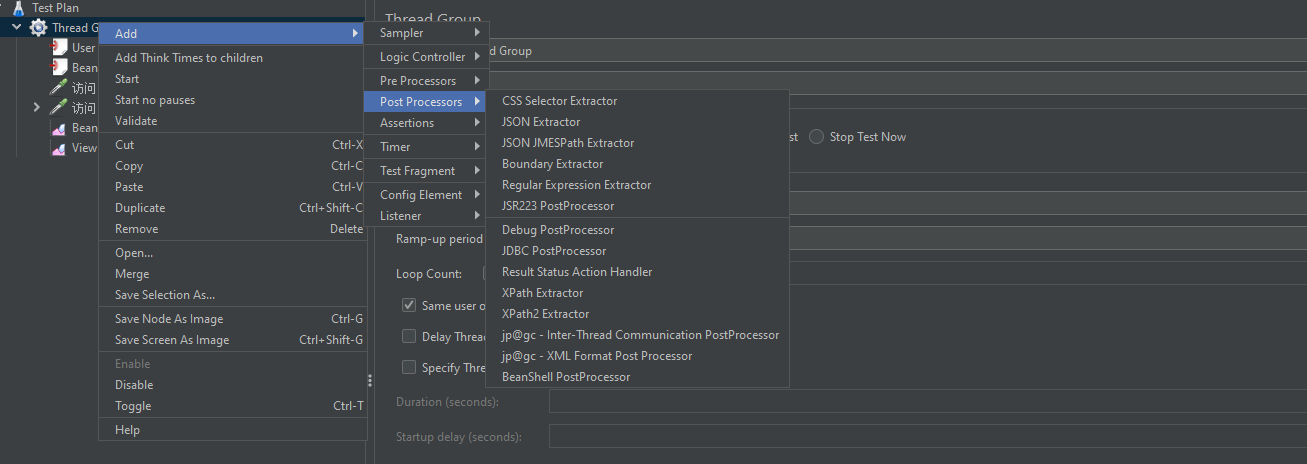The height and width of the screenshot is (464, 1307).
Task: Collapse the Thread Group tree node
Action: (x=17, y=28)
